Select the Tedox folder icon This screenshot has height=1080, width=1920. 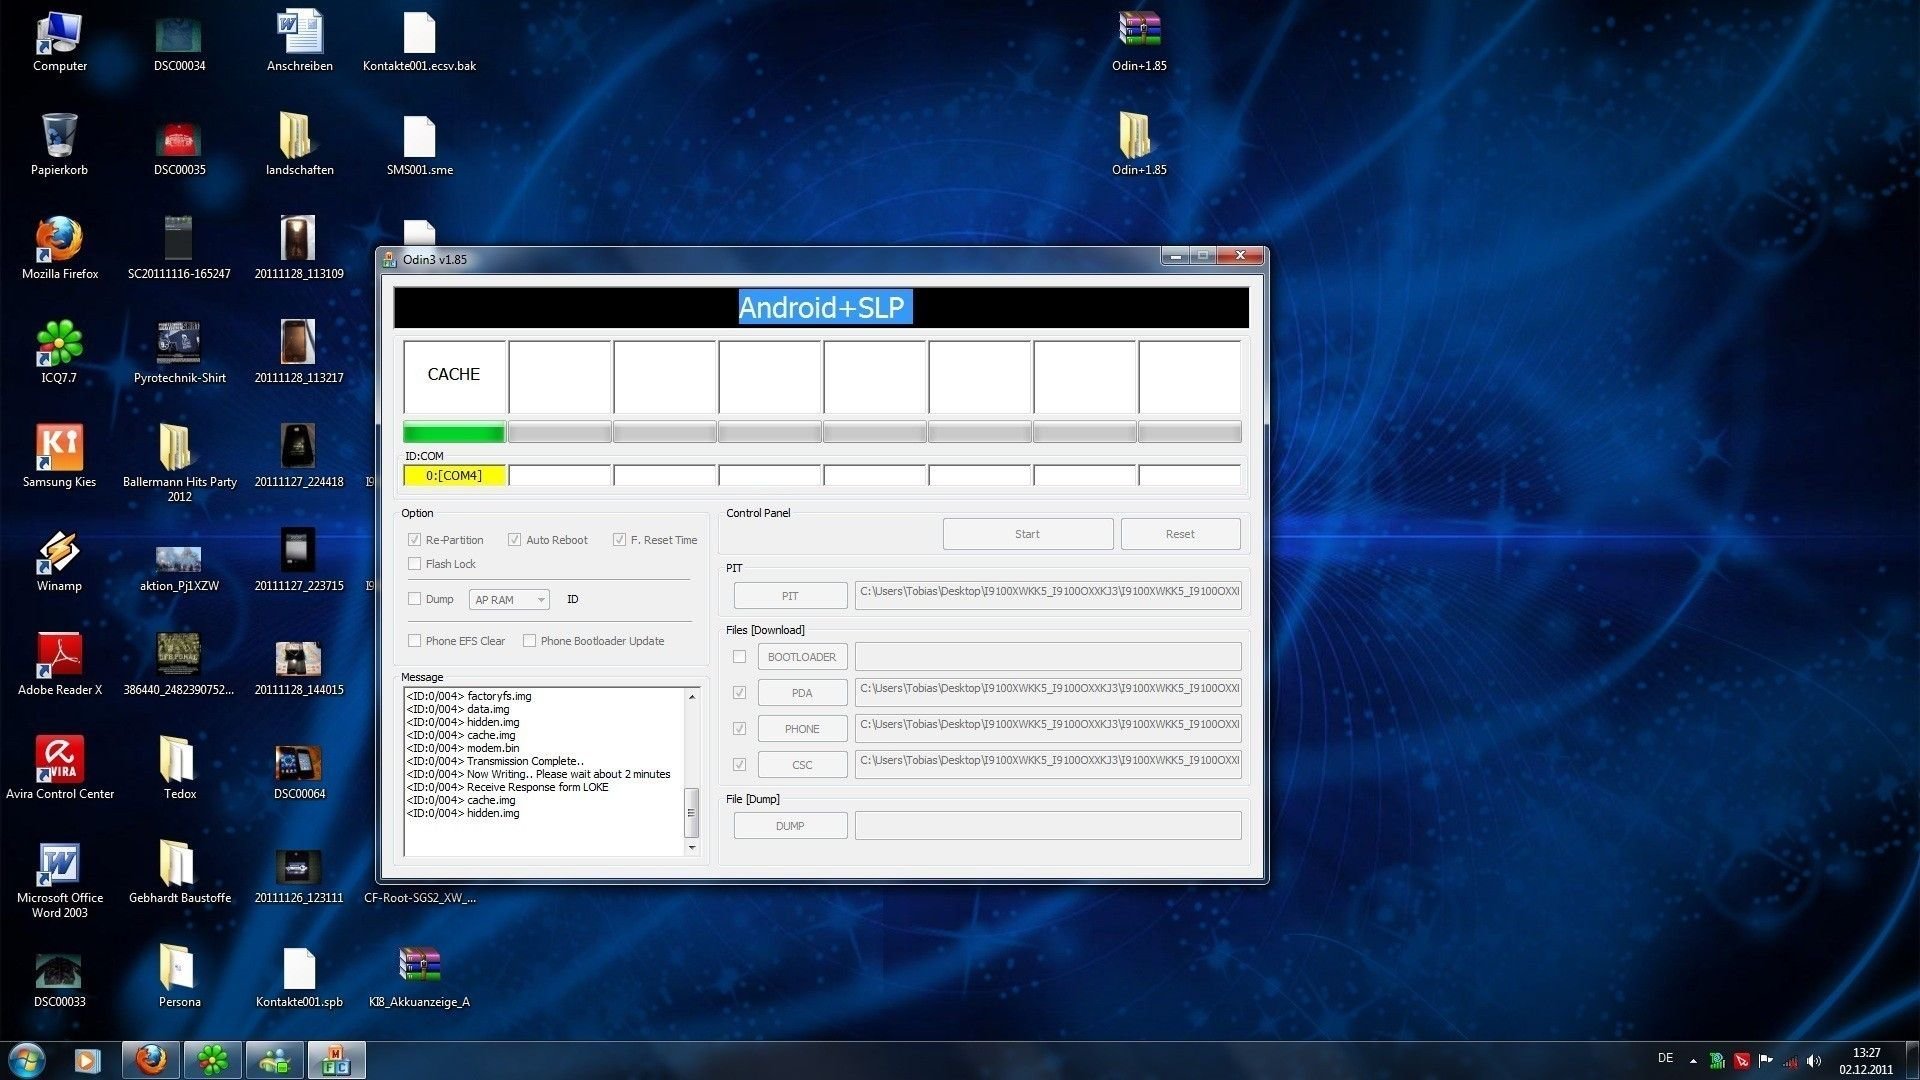(x=179, y=769)
